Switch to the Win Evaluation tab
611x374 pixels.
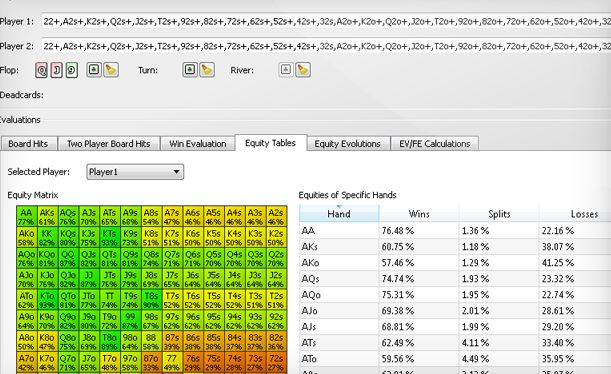pos(198,144)
